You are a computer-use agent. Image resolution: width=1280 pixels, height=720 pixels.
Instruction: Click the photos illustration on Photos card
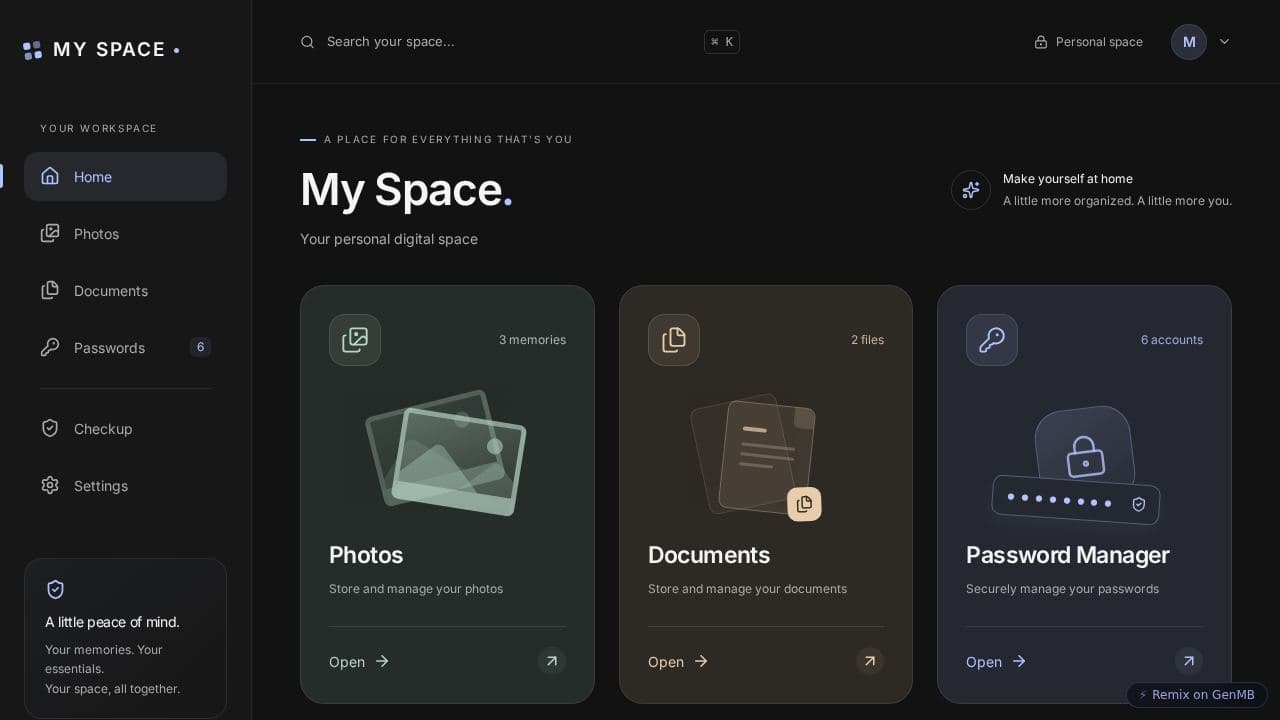click(446, 453)
